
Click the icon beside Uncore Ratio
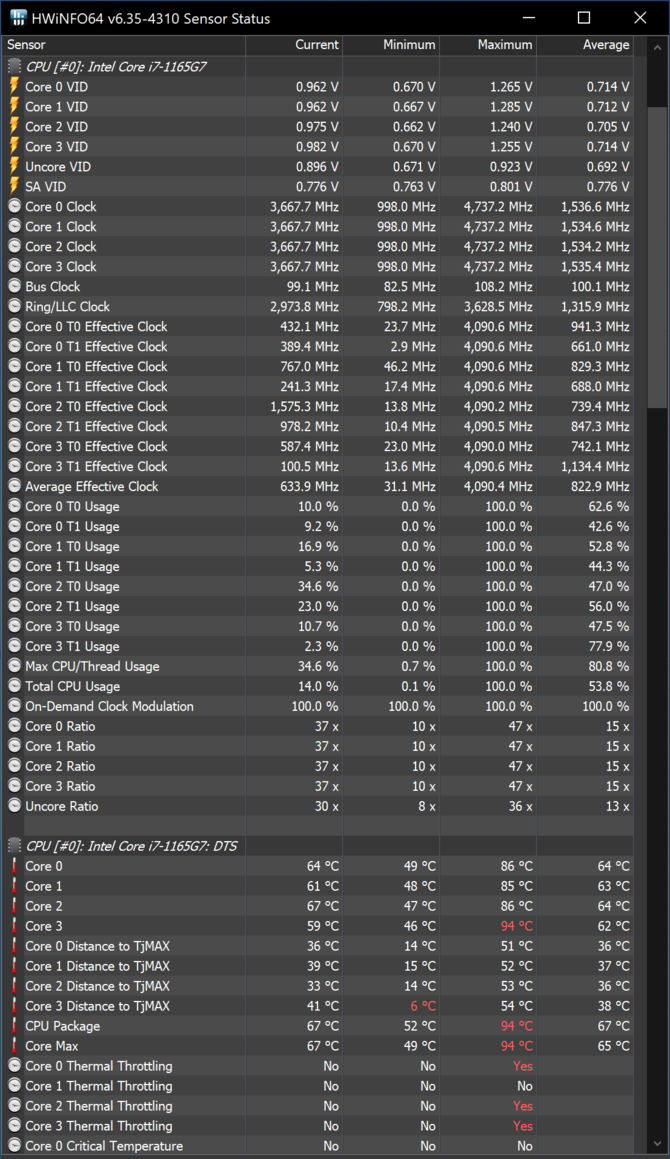click(14, 805)
